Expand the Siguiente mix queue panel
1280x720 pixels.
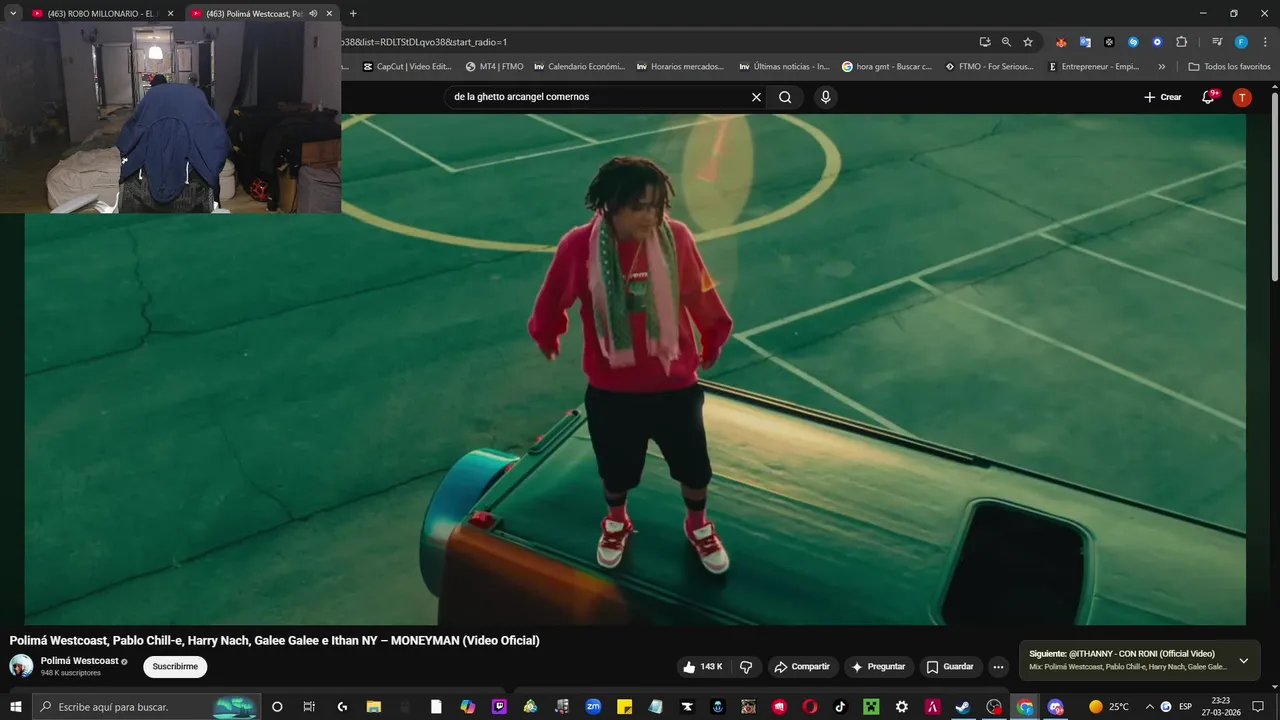[x=1243, y=660]
